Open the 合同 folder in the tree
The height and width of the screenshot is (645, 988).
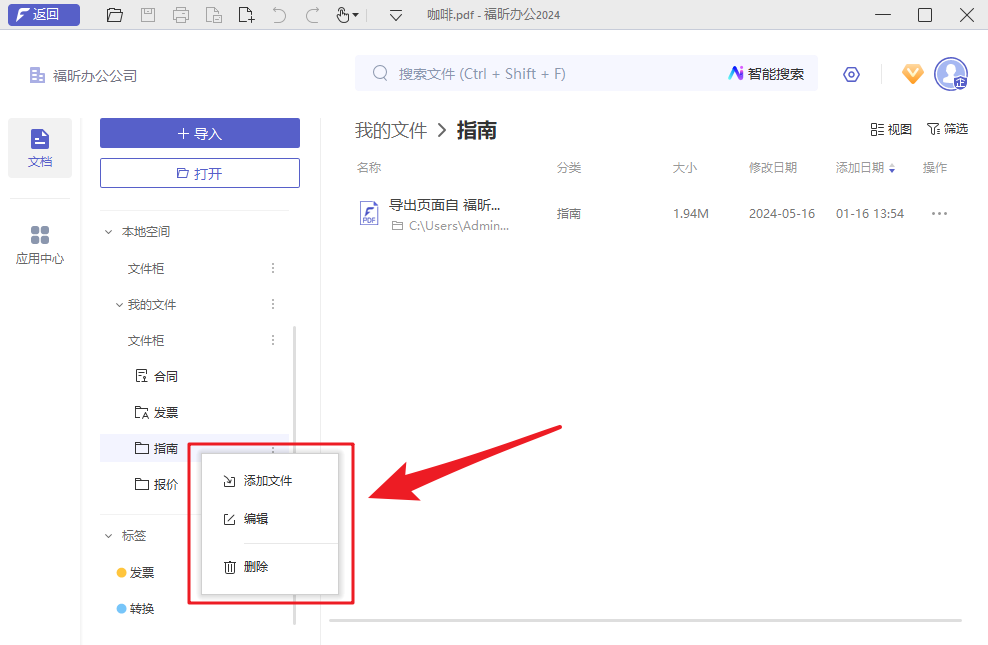click(x=166, y=375)
